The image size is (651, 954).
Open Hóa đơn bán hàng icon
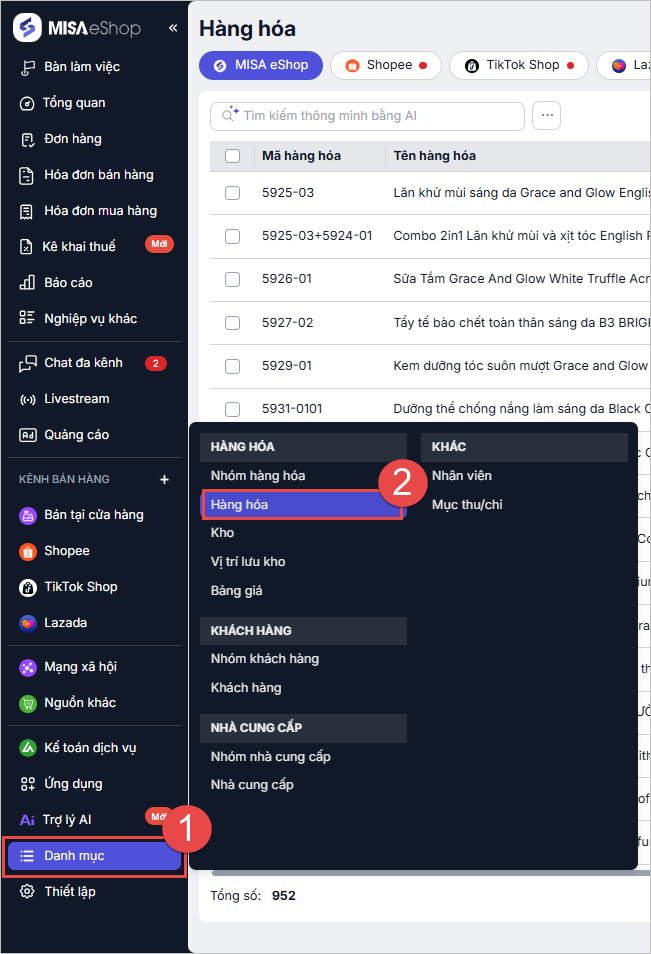(26, 176)
